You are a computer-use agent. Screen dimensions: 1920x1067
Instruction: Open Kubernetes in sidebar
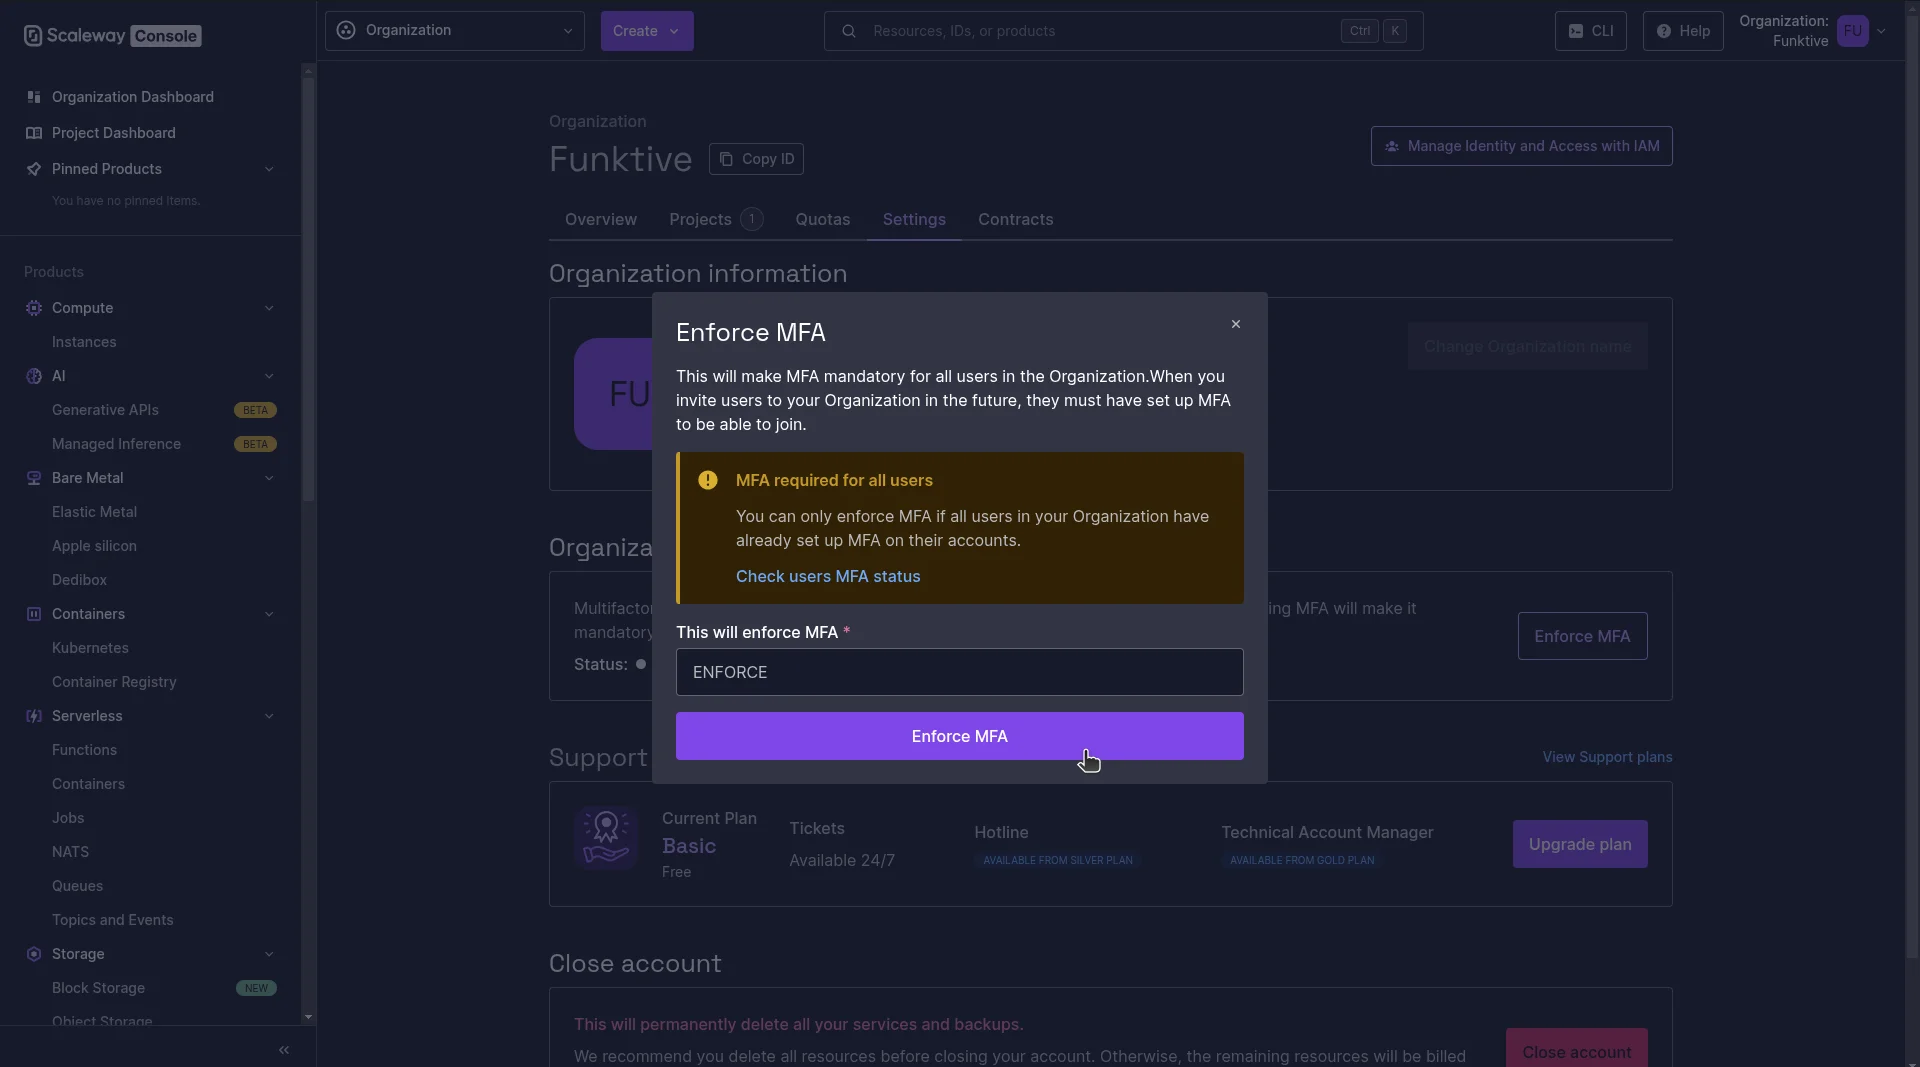point(90,648)
